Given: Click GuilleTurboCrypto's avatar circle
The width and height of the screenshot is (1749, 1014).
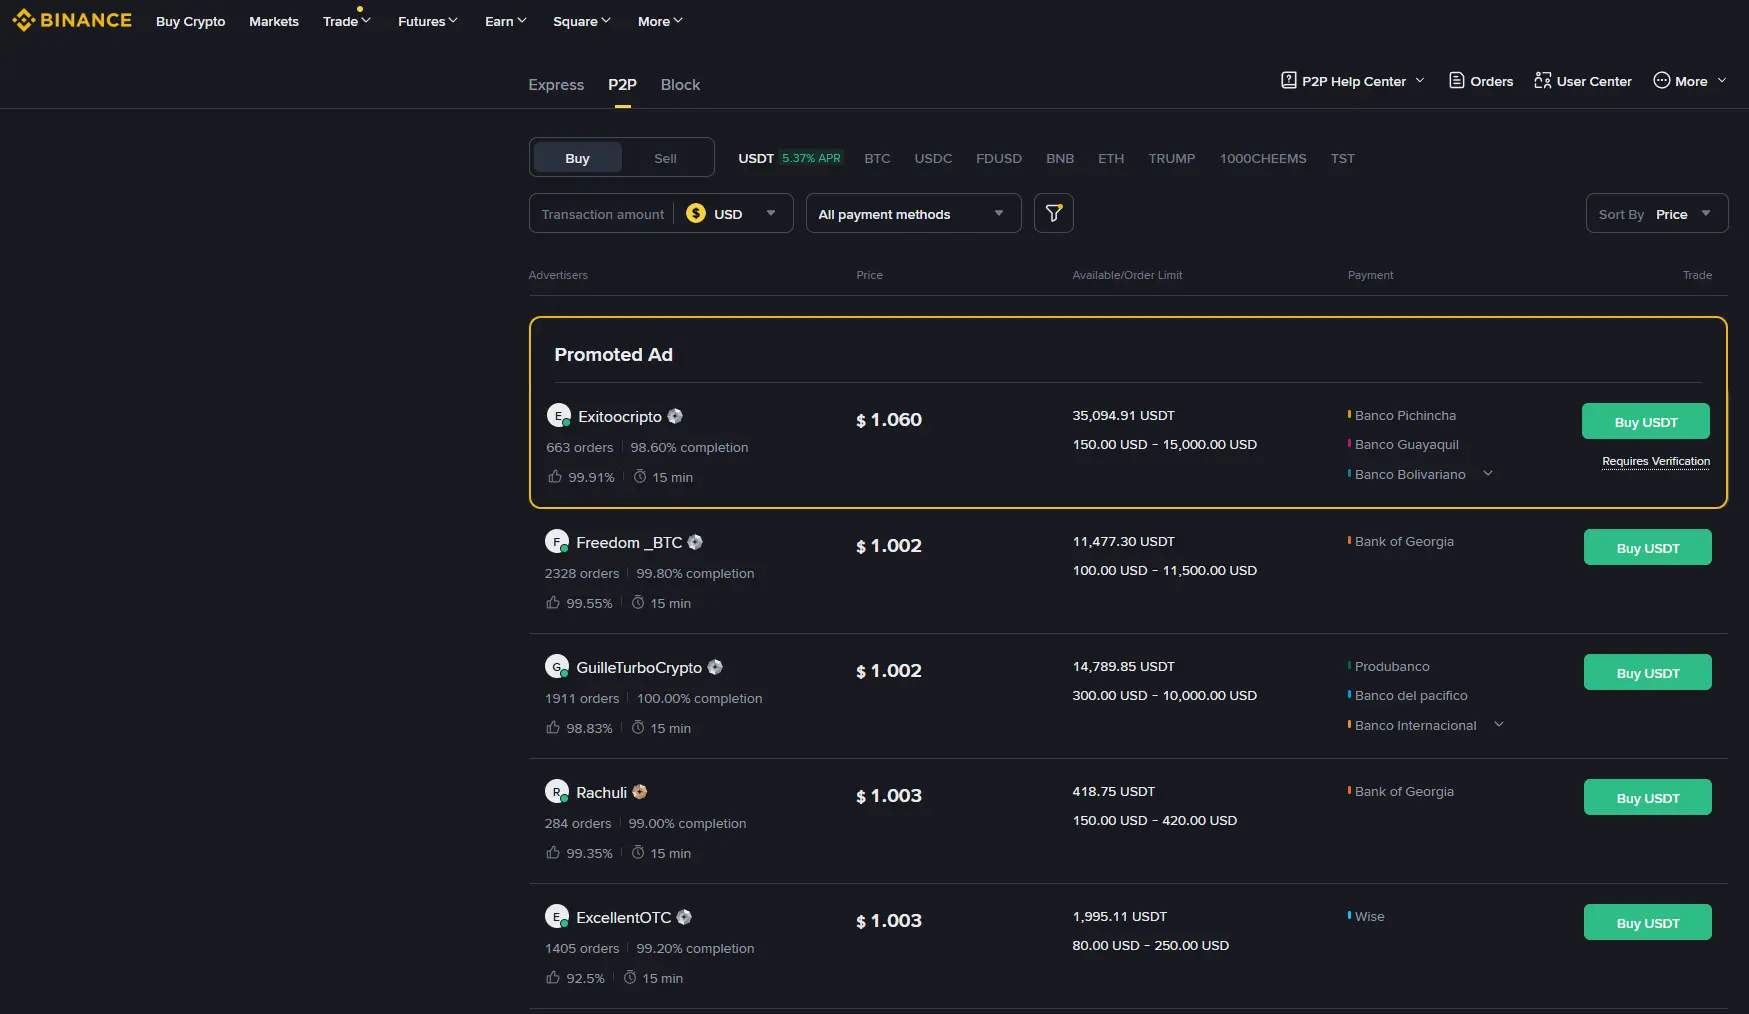Looking at the screenshot, I should [x=556, y=666].
